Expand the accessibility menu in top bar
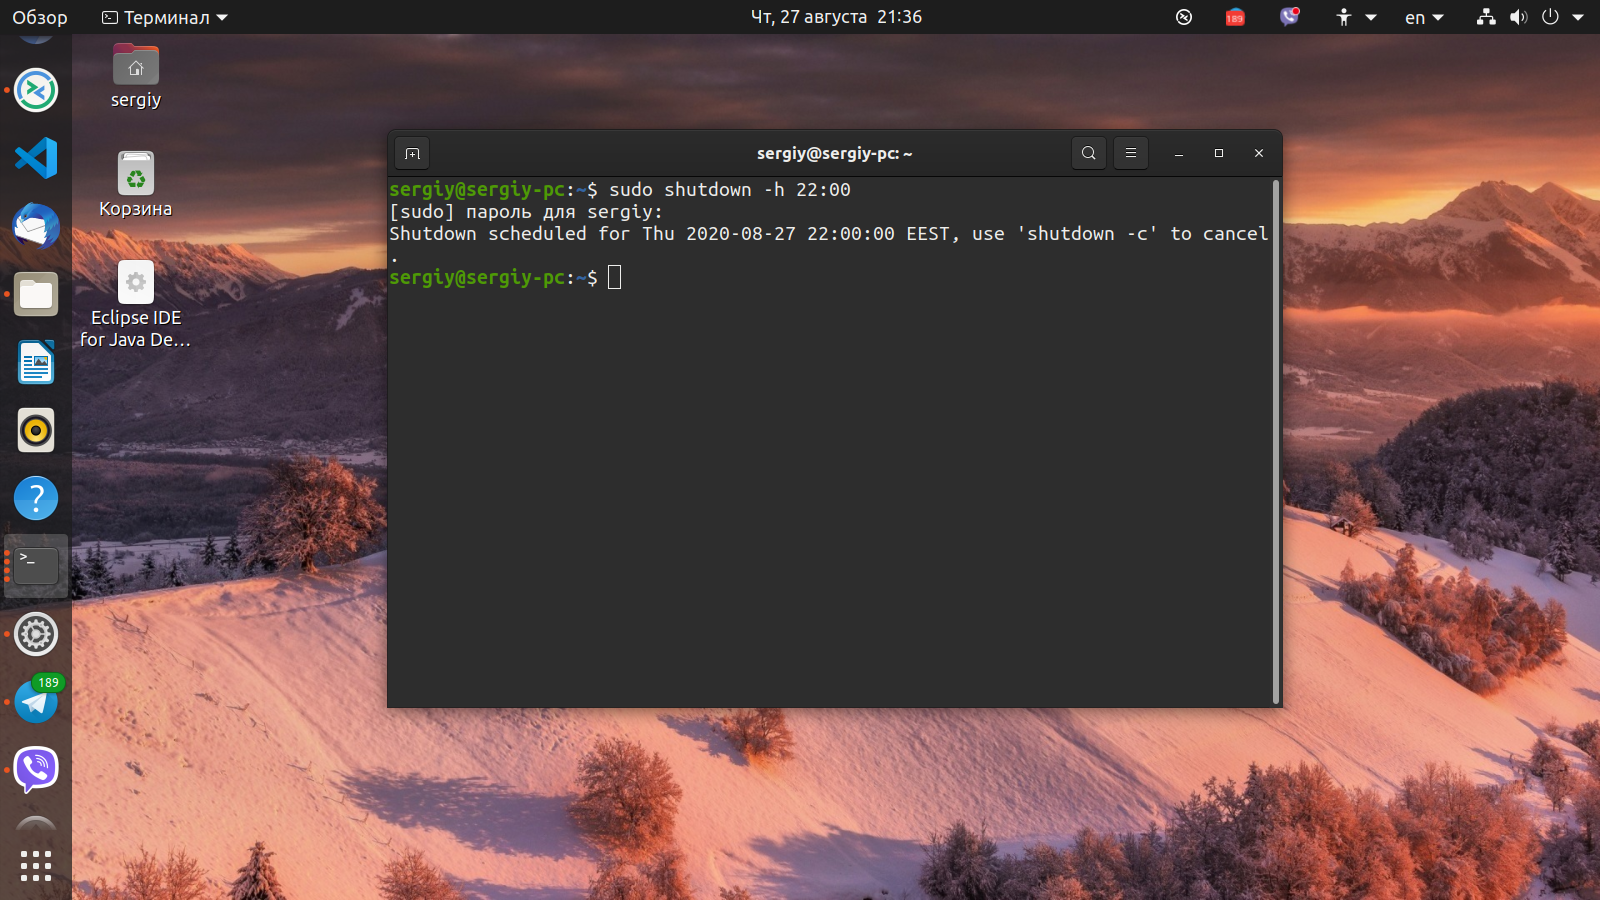 pos(1355,17)
